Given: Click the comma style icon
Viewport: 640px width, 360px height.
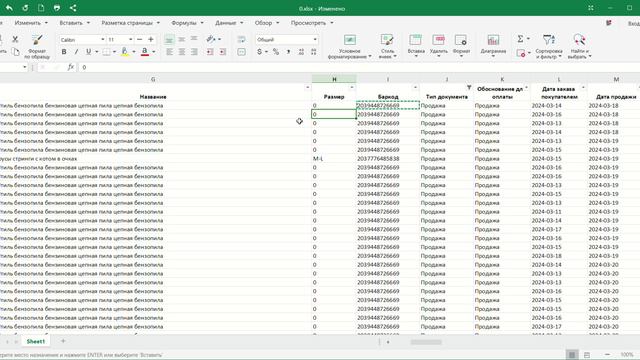Looking at the screenshot, I should (x=289, y=52).
